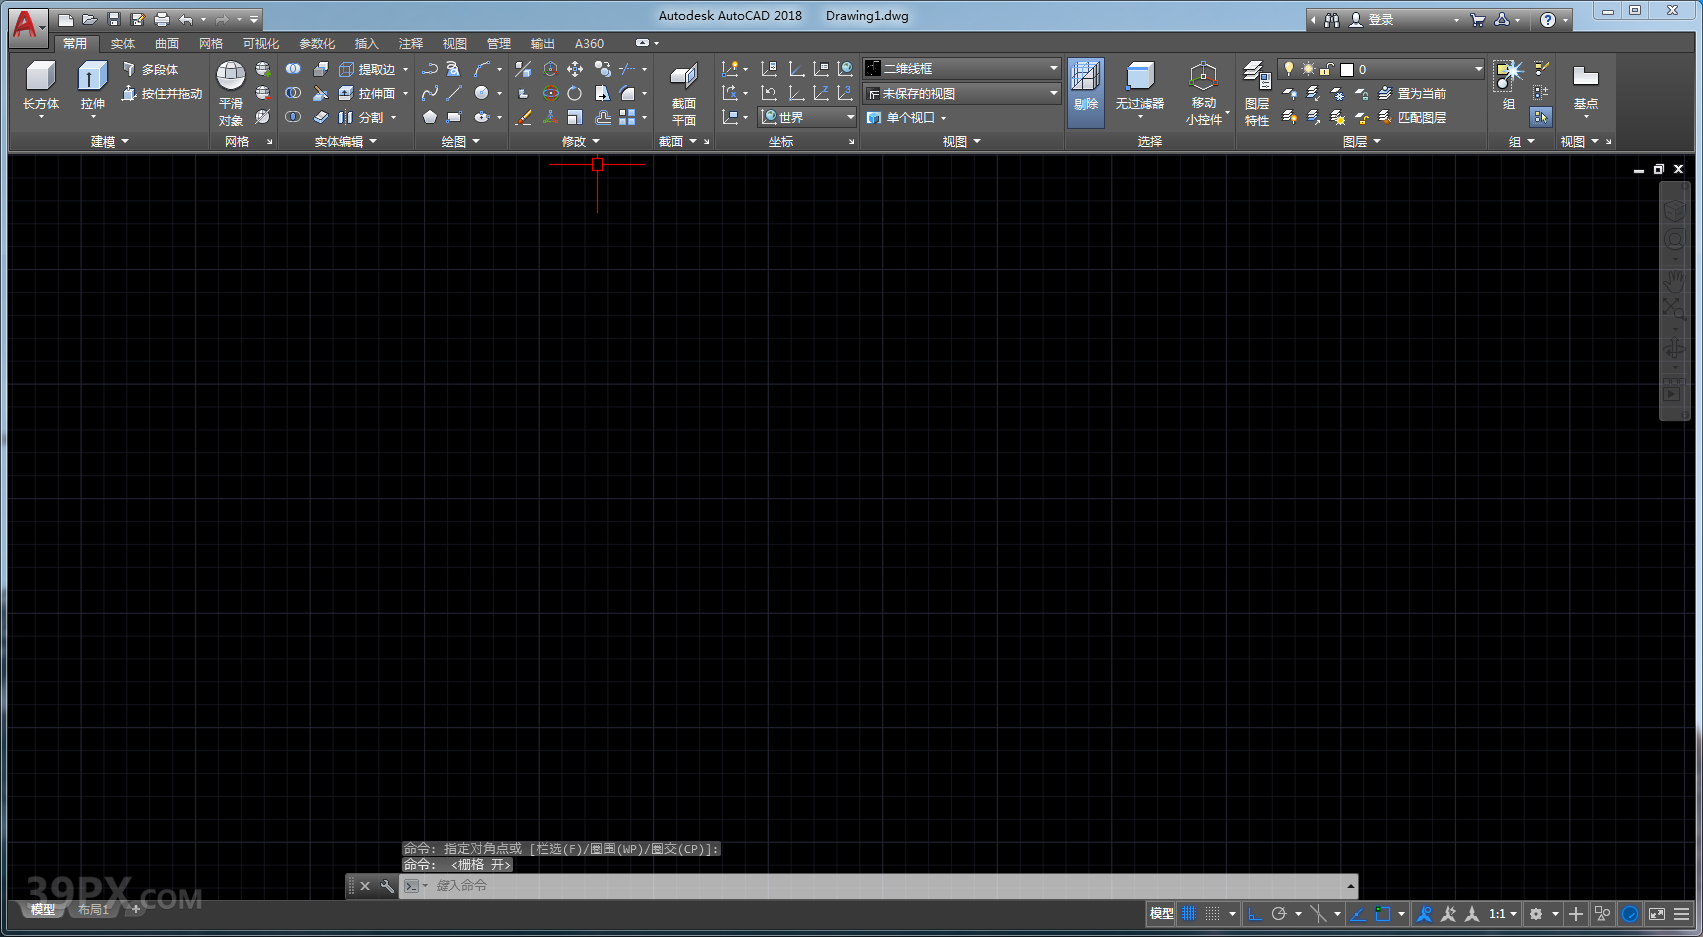Toggle object snap in status bar
Image resolution: width=1703 pixels, height=937 pixels.
(1383, 913)
